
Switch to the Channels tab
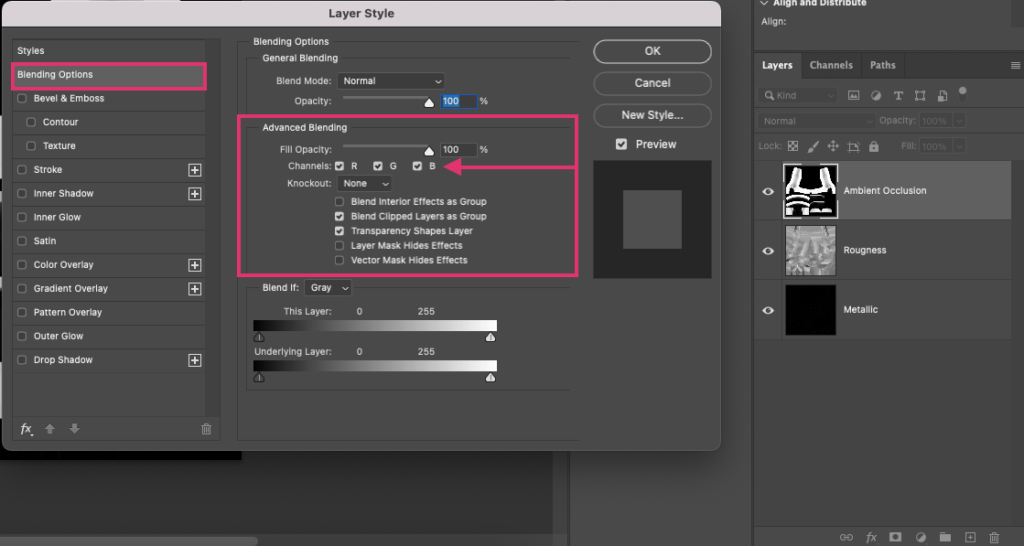831,65
